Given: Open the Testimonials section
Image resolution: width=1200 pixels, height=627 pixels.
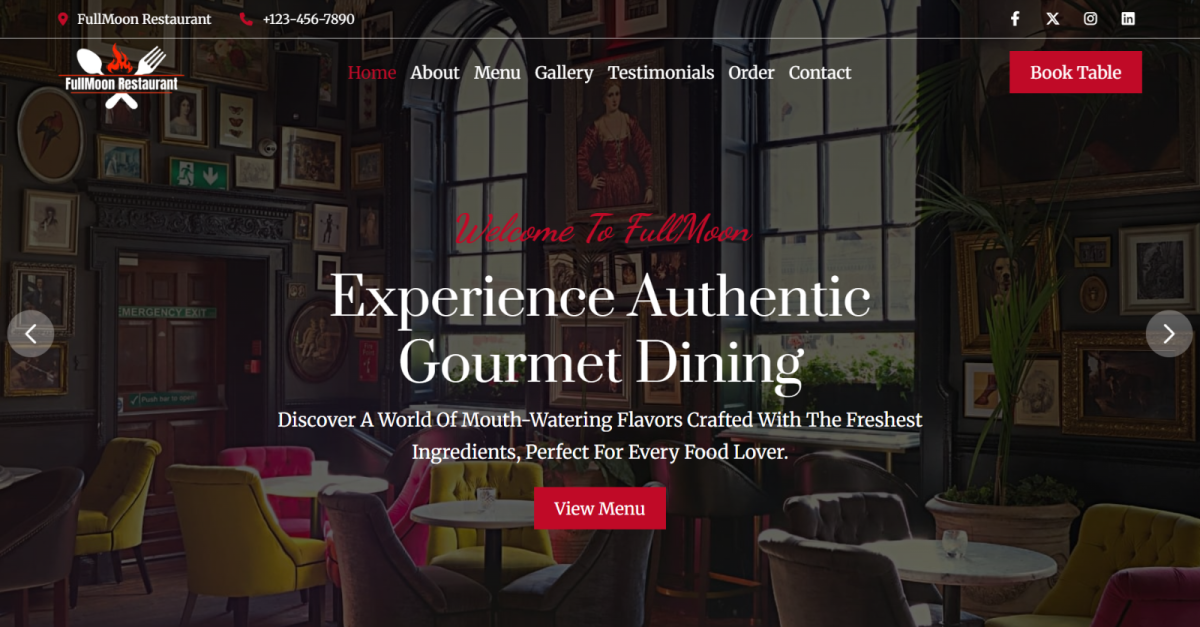Looking at the screenshot, I should (x=661, y=72).
